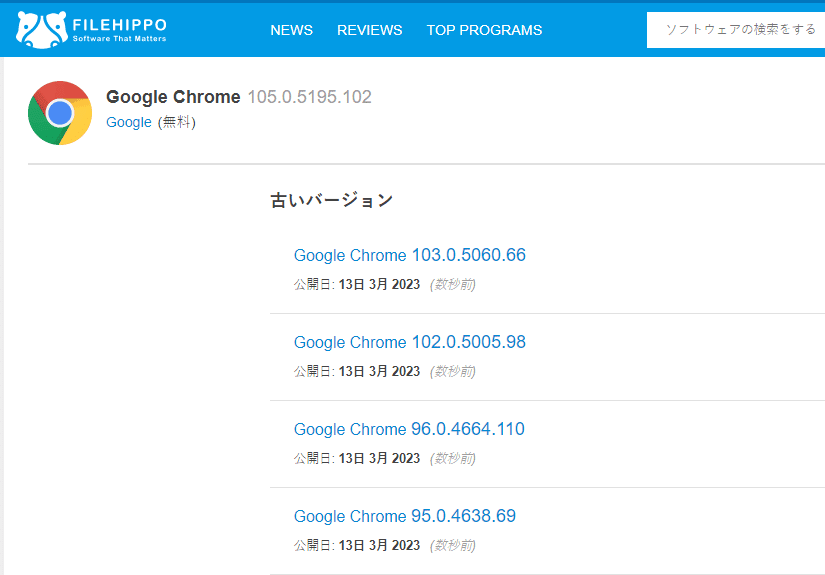Open TOP PROGRAMS in the navigation bar

(x=484, y=30)
